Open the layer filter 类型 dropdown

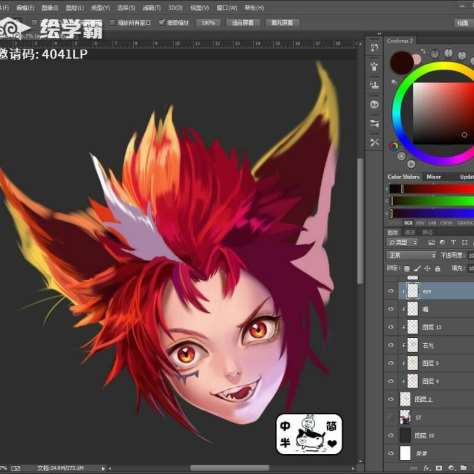403,243
